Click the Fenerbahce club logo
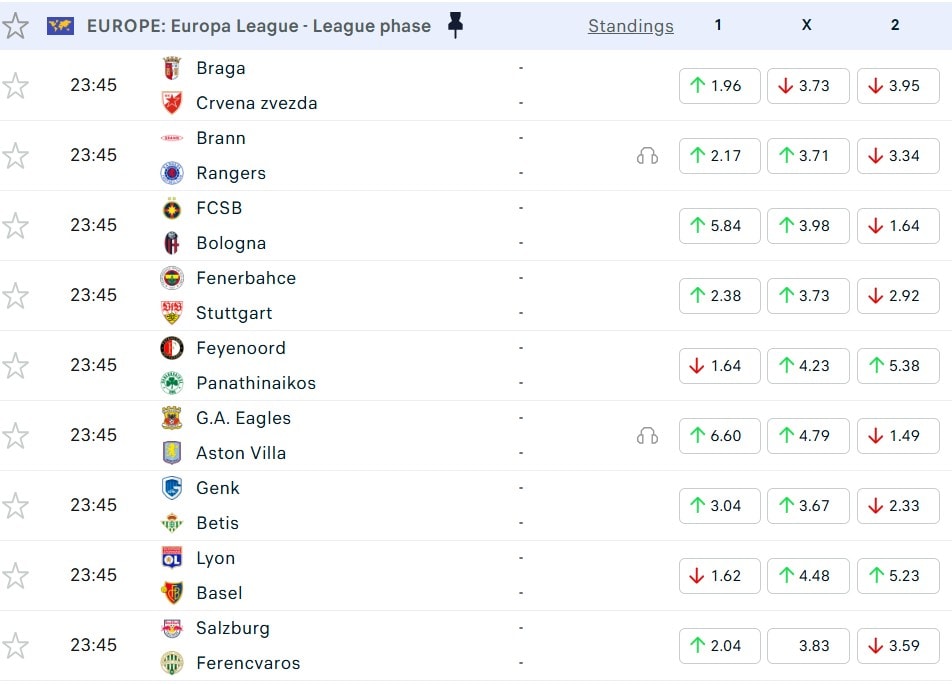The image size is (952, 684). [x=172, y=279]
